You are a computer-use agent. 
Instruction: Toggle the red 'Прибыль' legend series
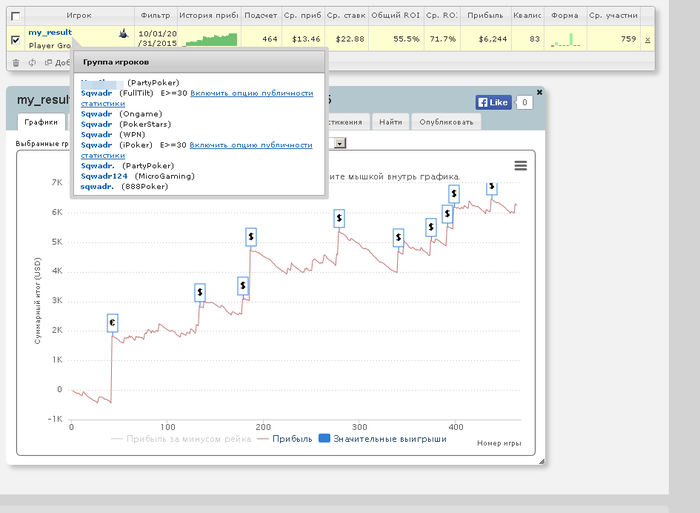pyautogui.click(x=285, y=439)
